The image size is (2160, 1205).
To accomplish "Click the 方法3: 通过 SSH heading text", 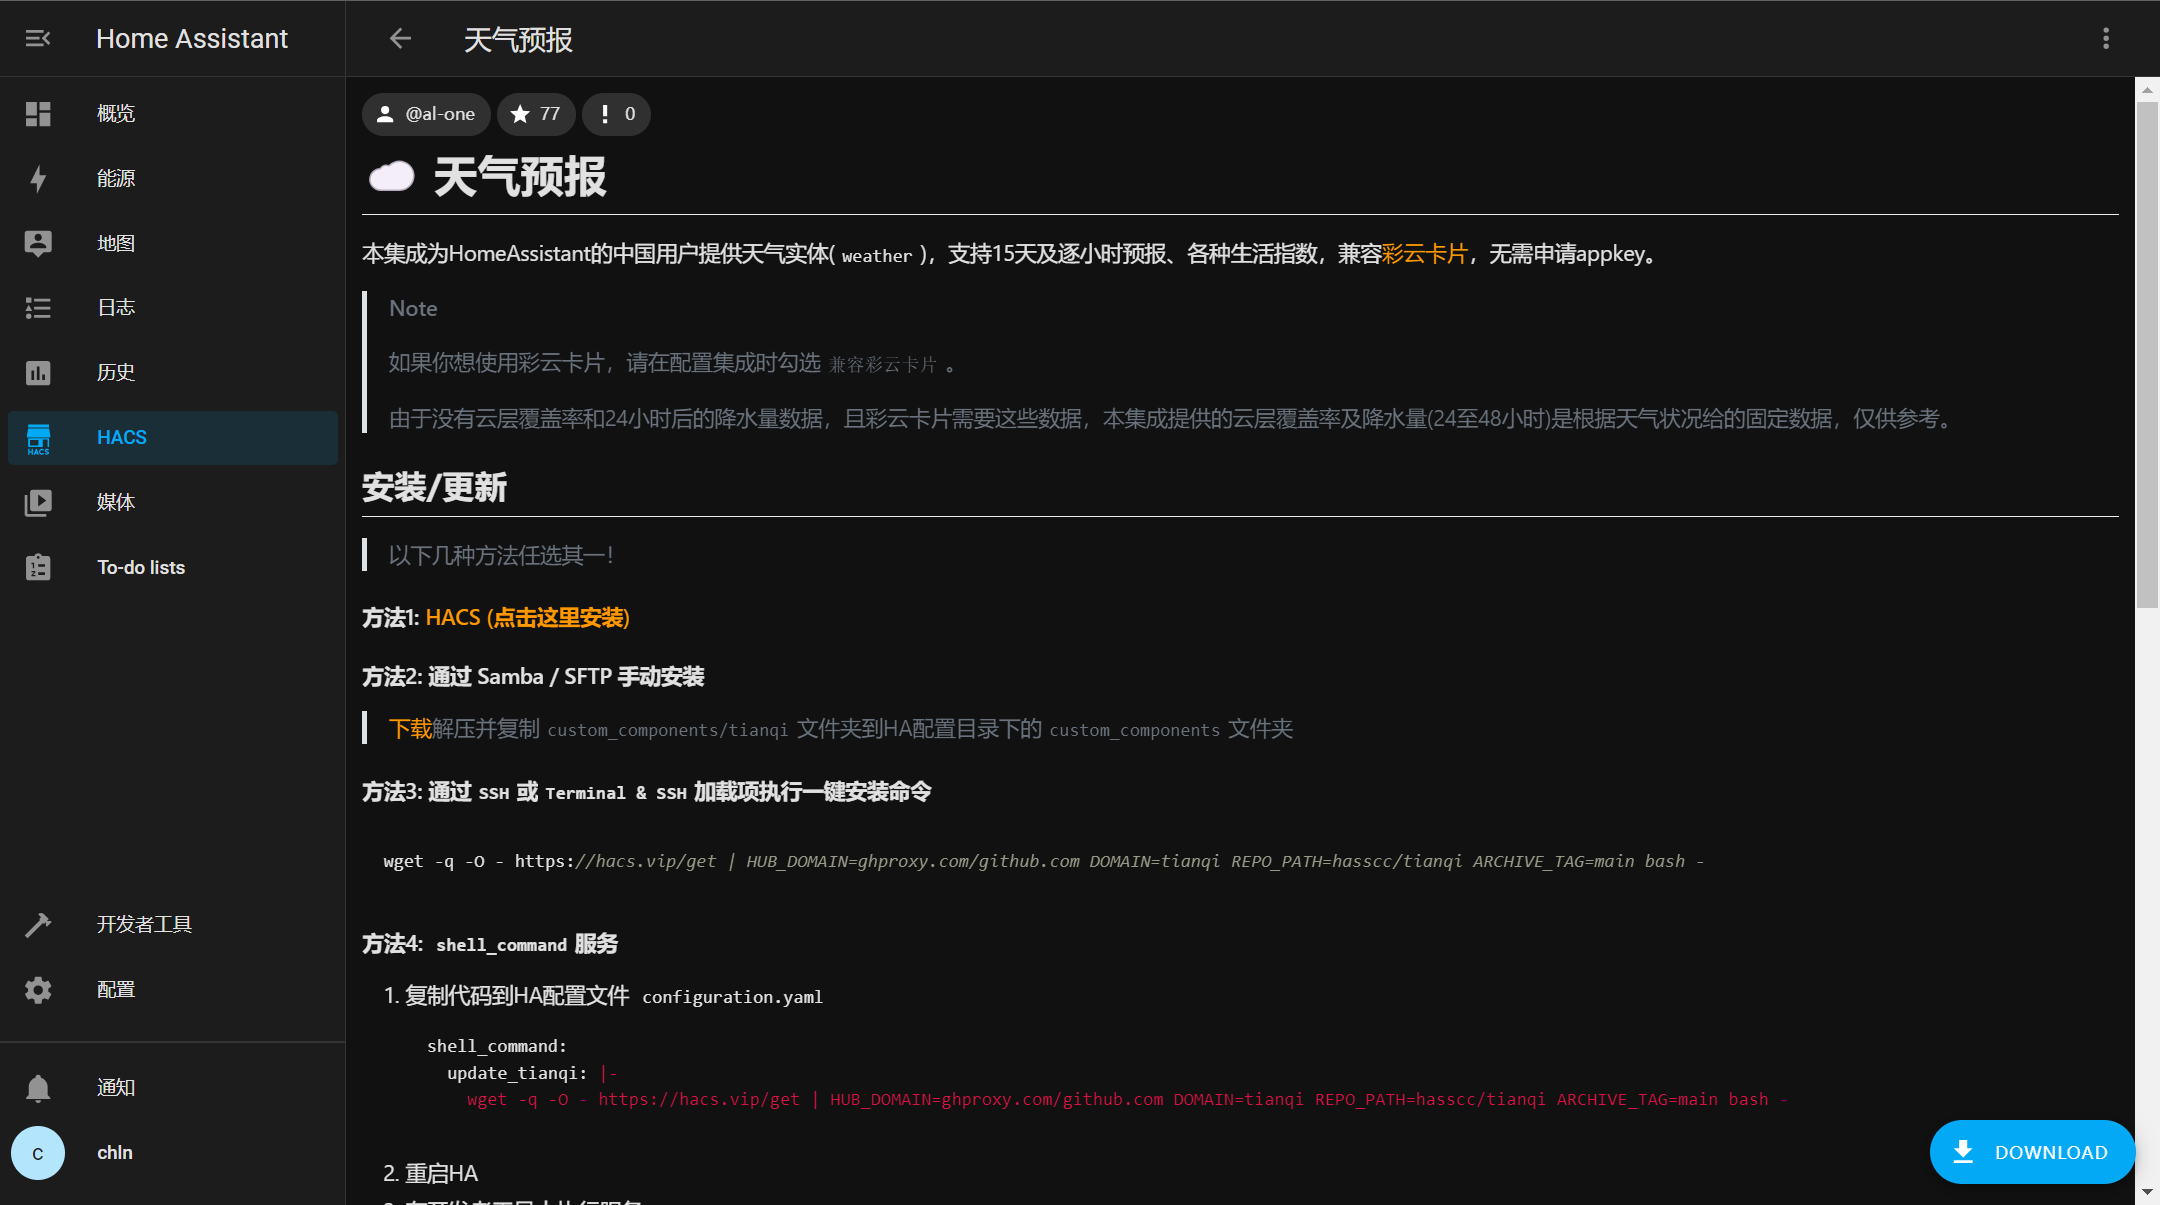I will pyautogui.click(x=647, y=792).
